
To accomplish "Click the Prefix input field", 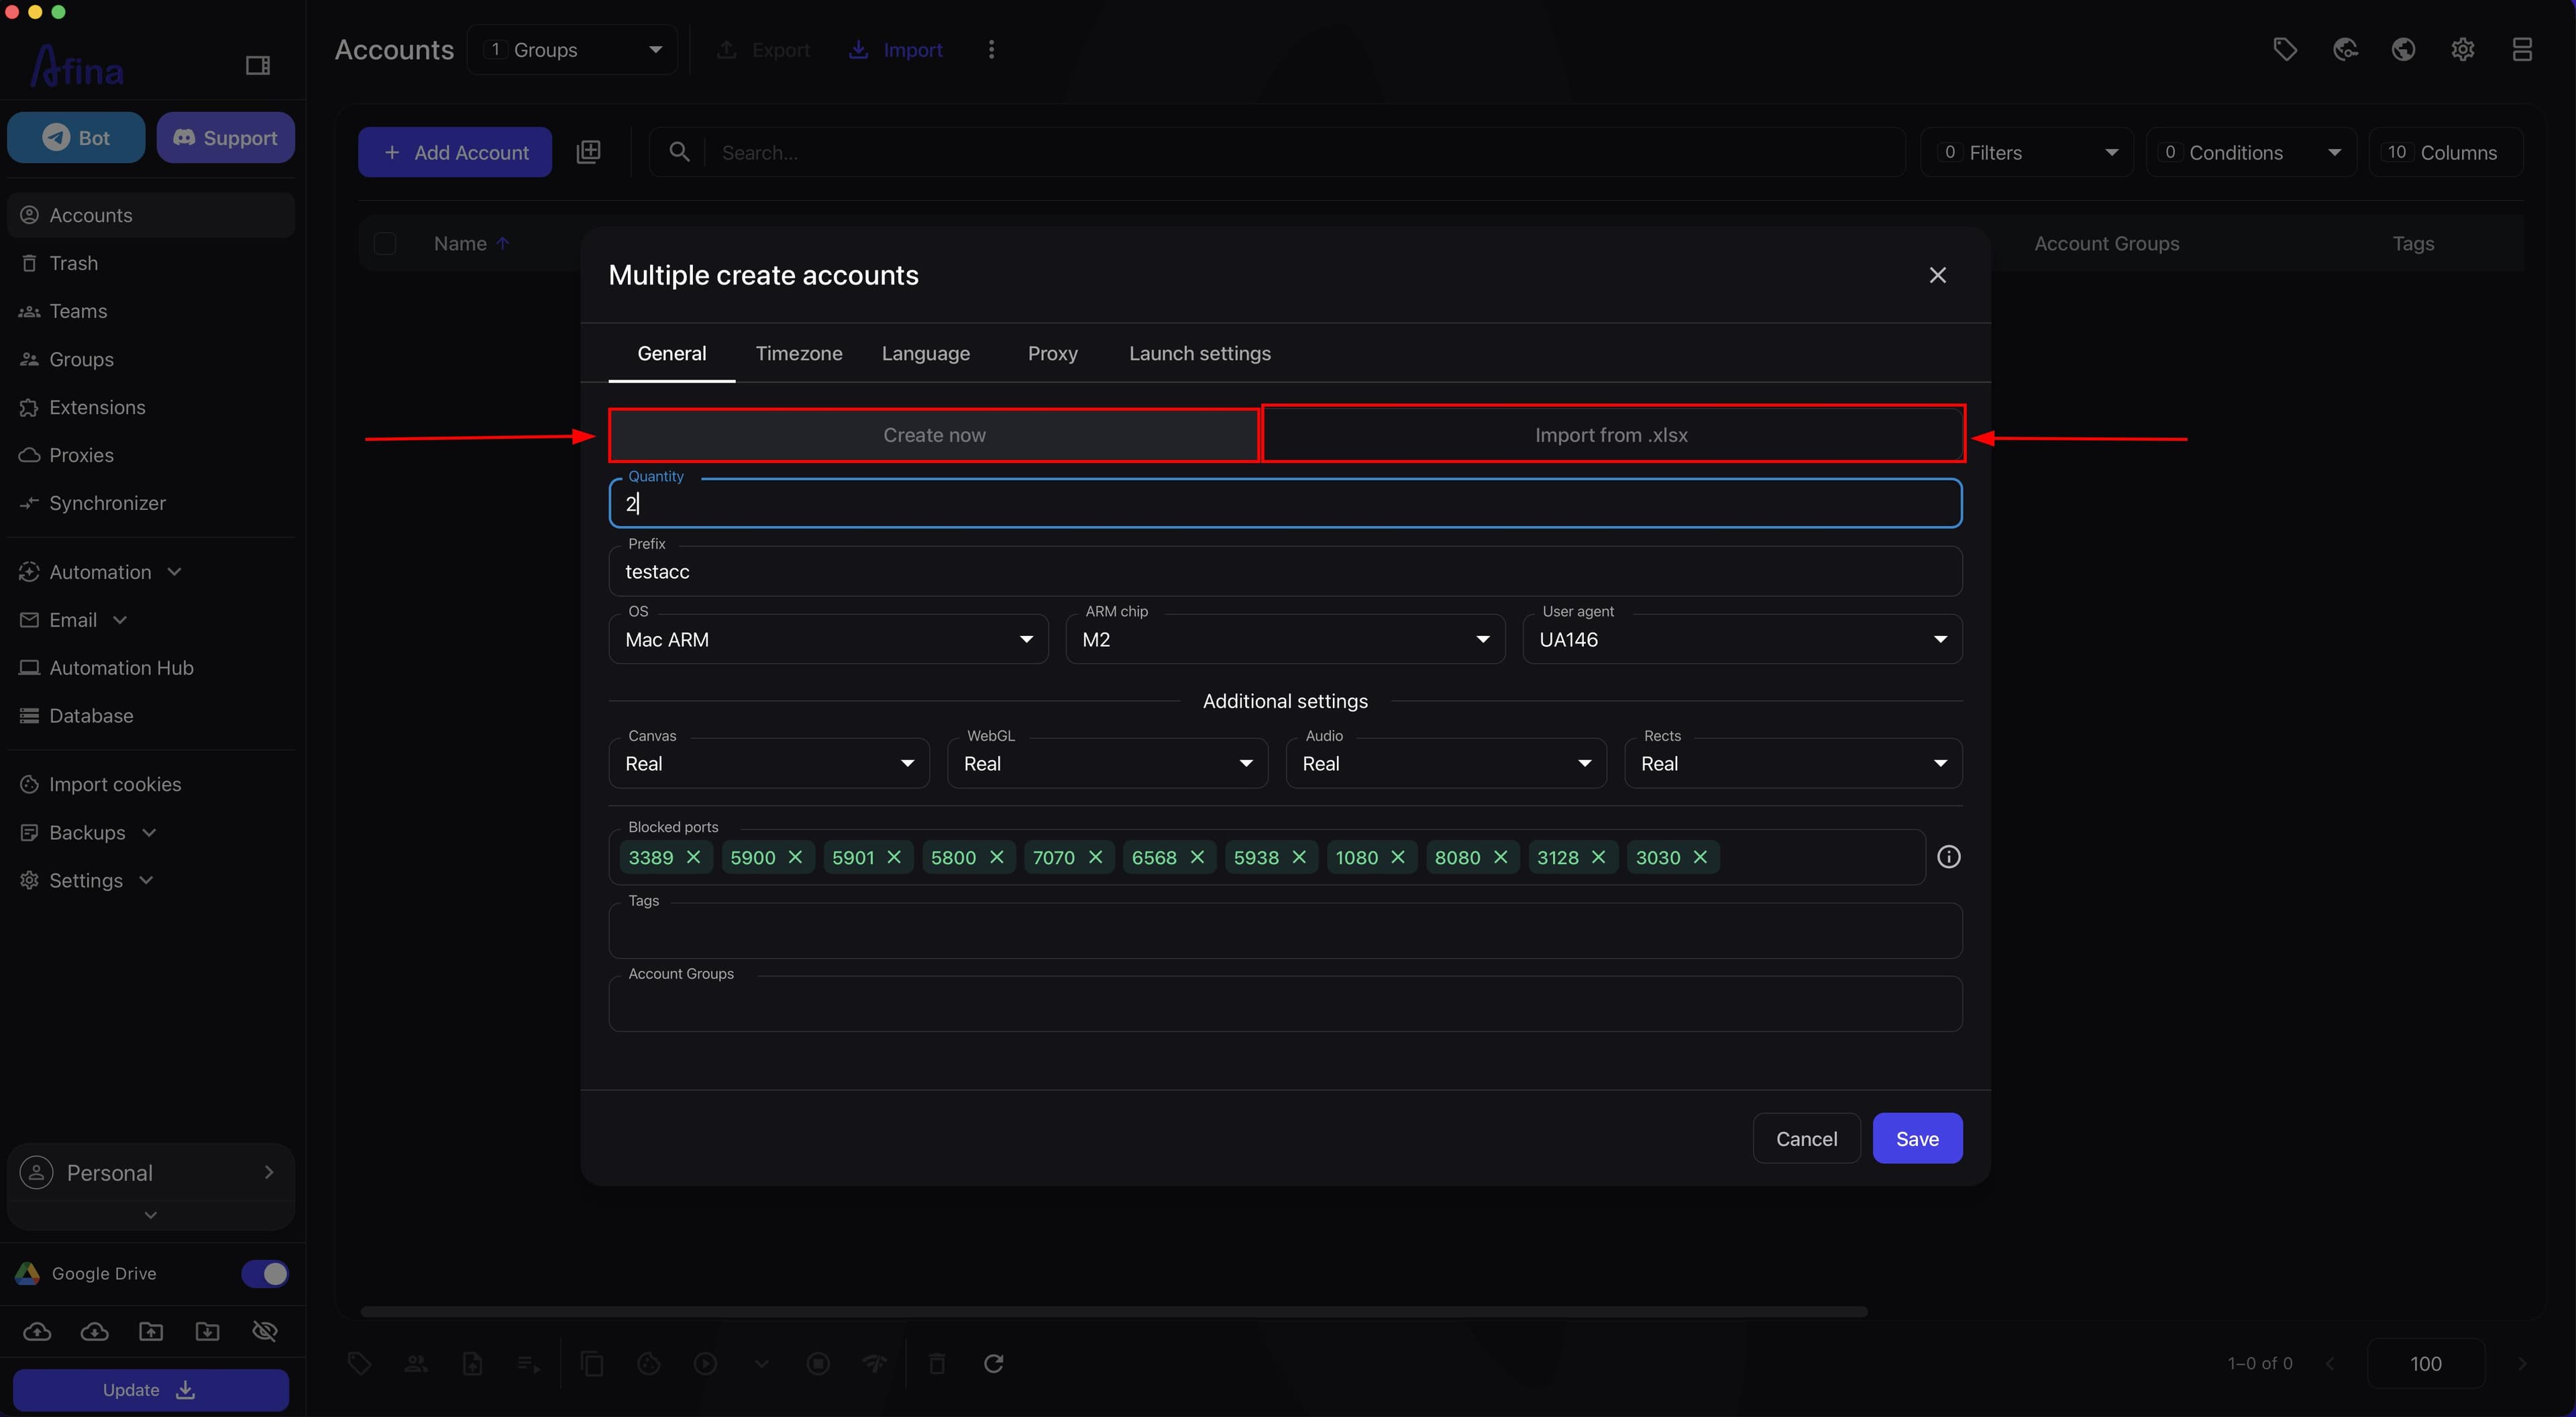I will 1286,571.
